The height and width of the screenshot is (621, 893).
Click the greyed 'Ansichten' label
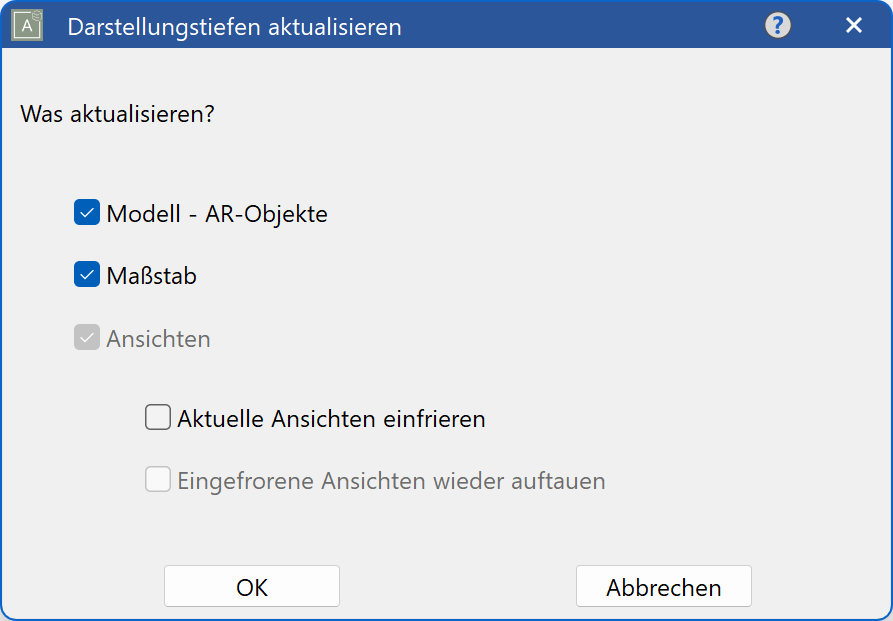point(159,339)
